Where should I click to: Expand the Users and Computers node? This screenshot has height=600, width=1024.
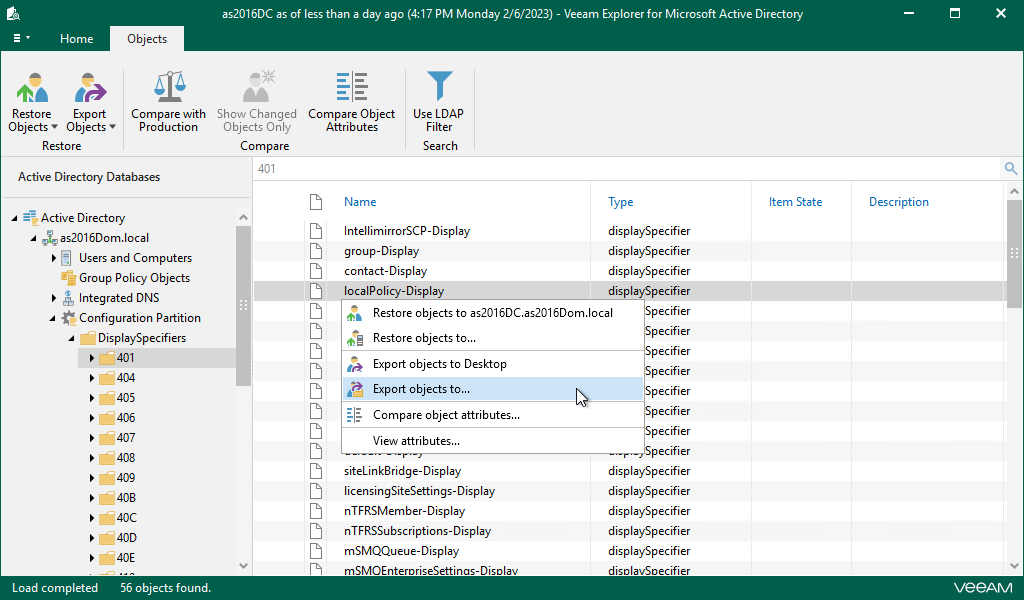tap(54, 258)
